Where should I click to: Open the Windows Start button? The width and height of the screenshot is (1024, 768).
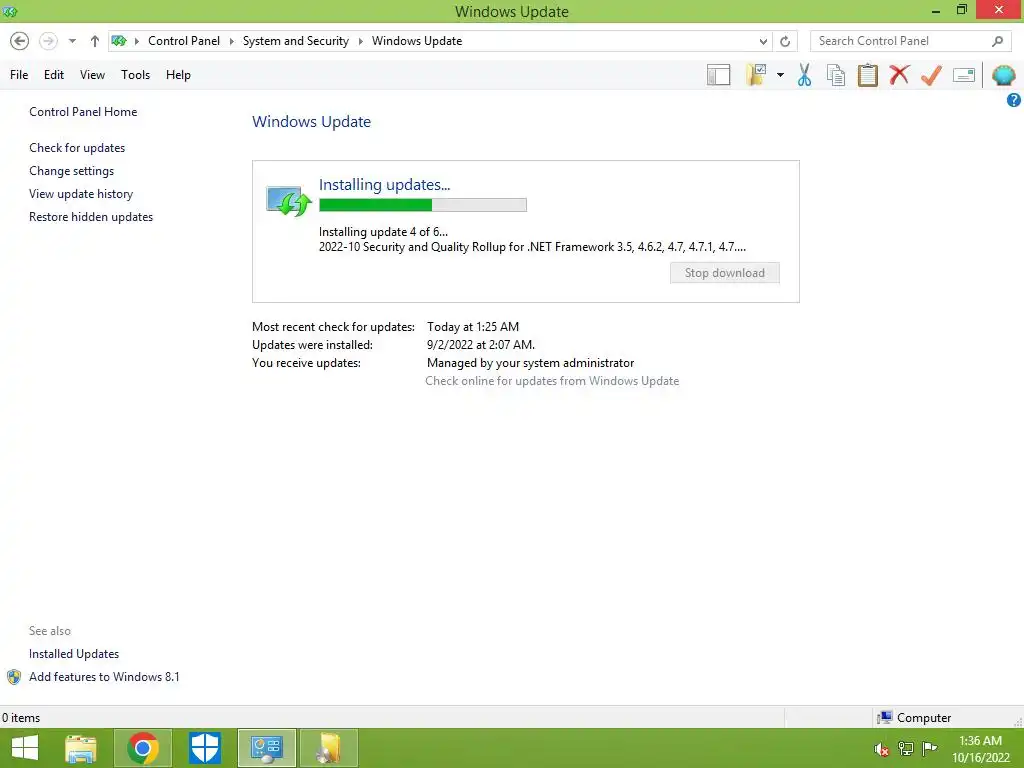[x=25, y=748]
